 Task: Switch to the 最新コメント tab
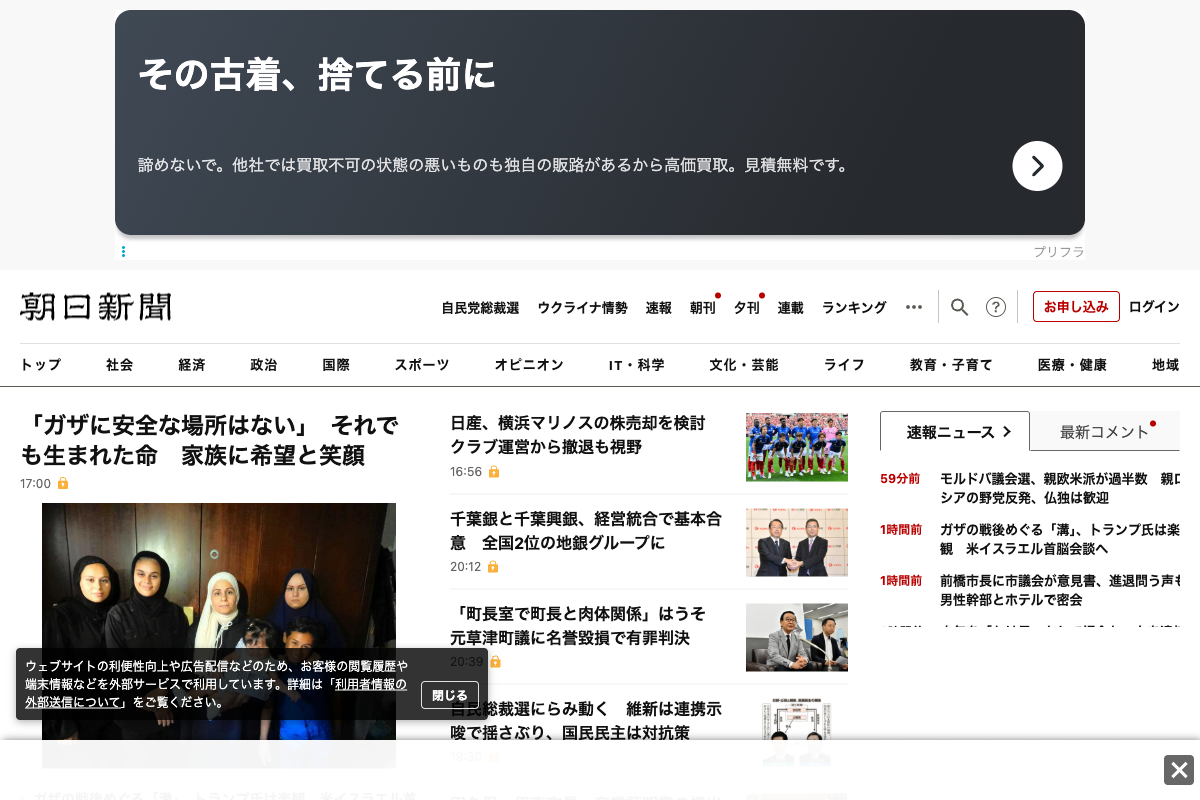click(x=1104, y=432)
